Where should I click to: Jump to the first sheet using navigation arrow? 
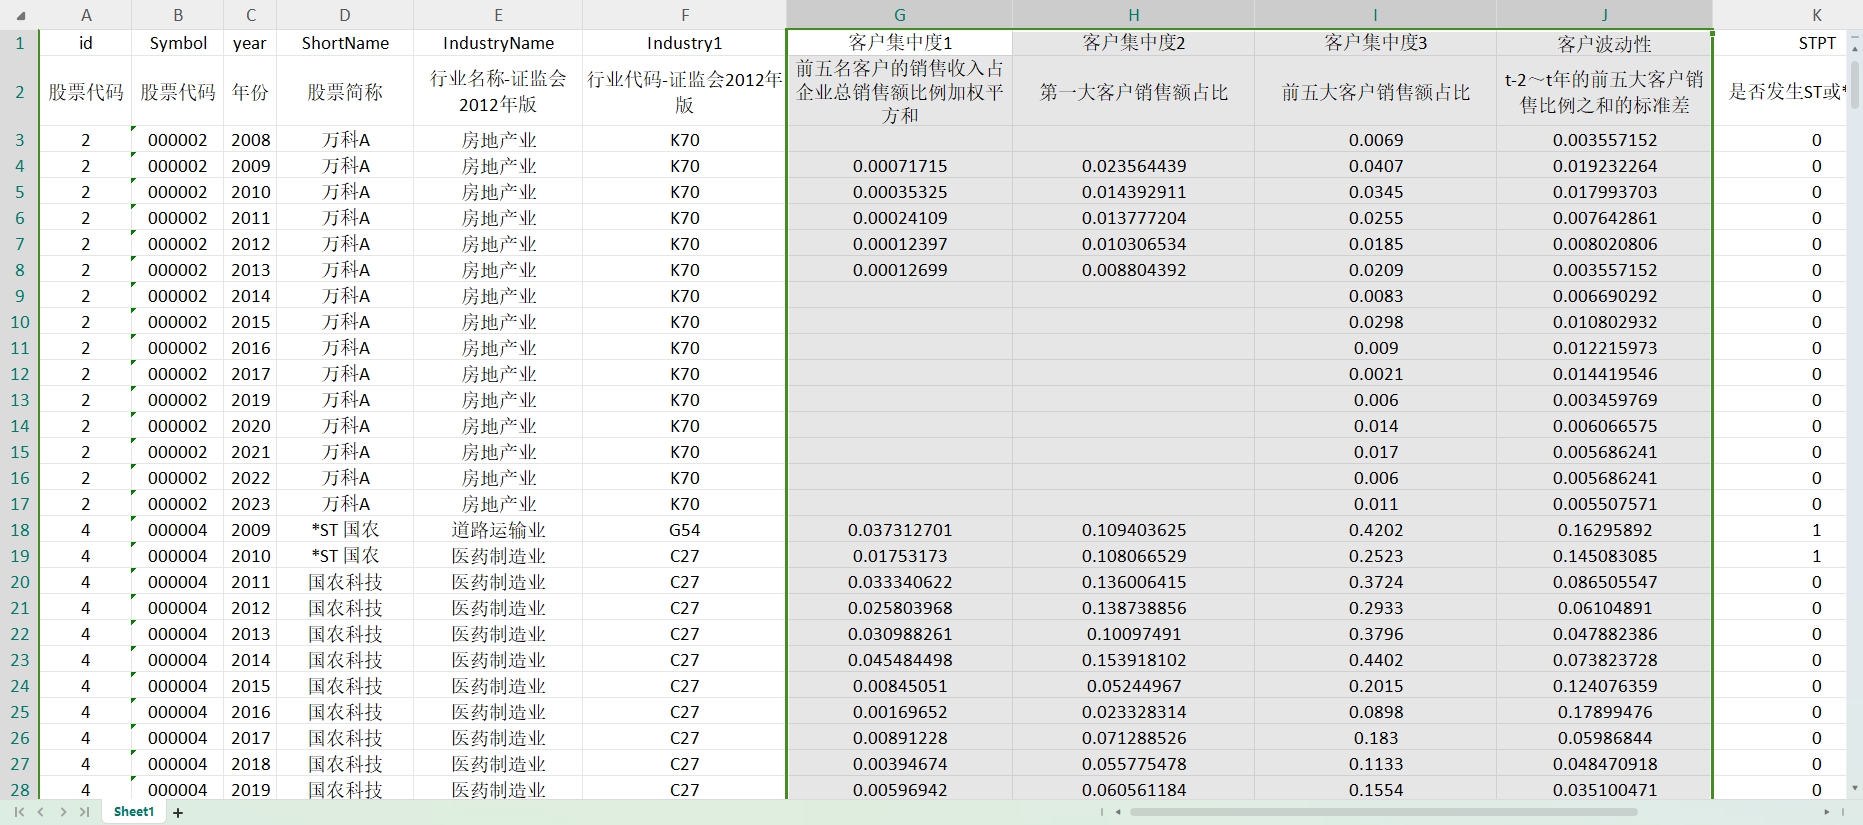[19, 812]
